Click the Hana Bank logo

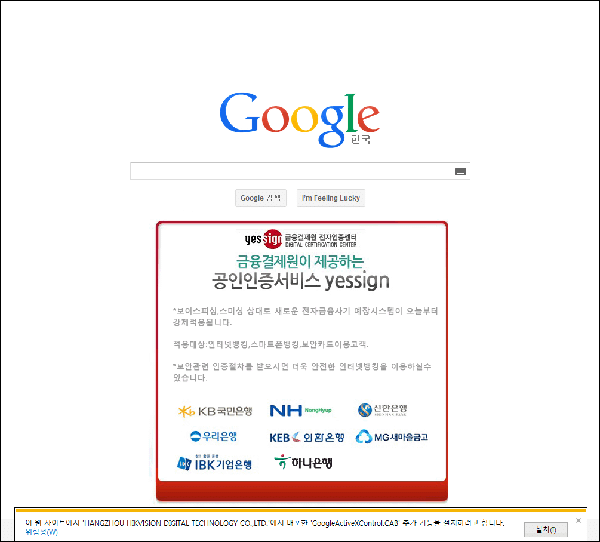click(x=303, y=462)
